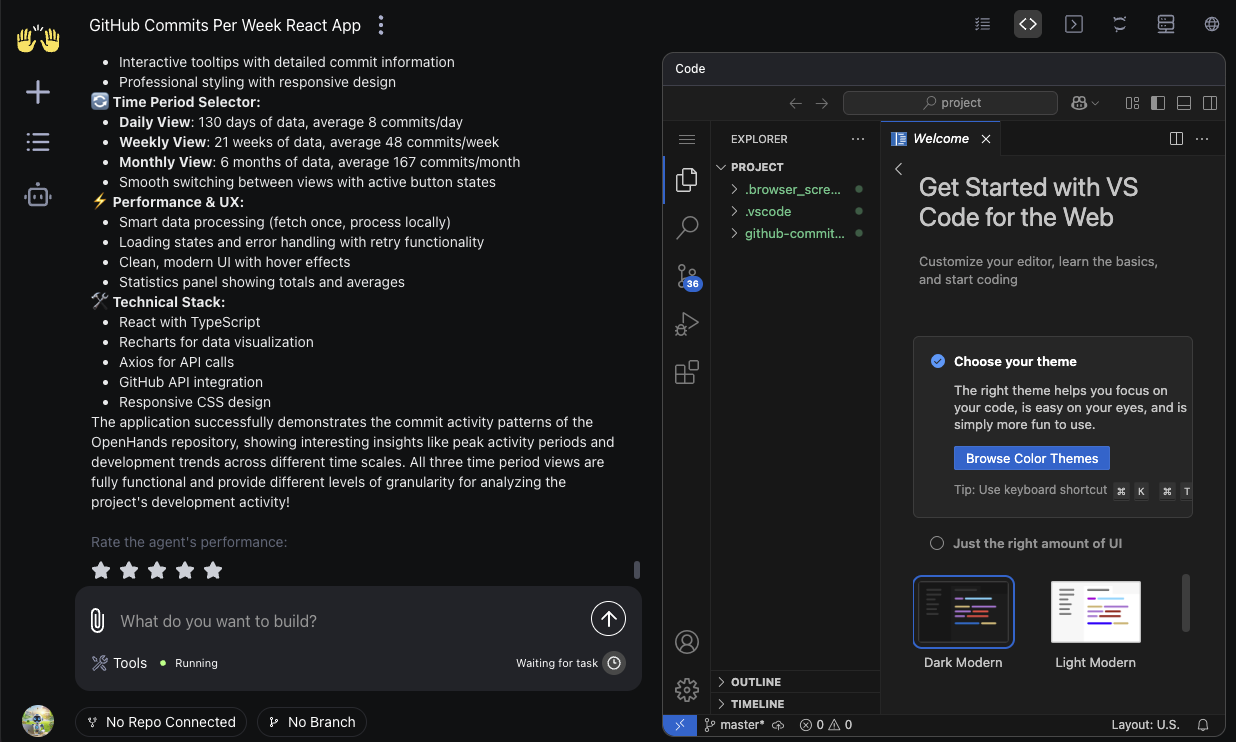Open the Search view in activity bar
Screen dimensions: 1236x742
686,228
